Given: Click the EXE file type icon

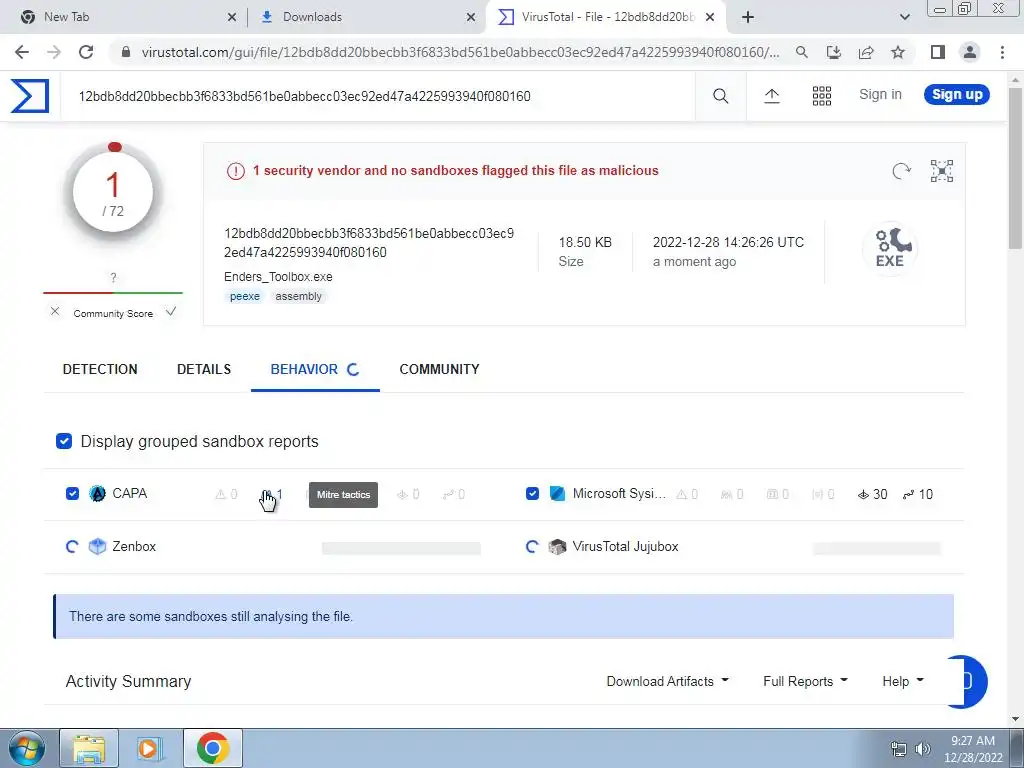Looking at the screenshot, I should [889, 248].
